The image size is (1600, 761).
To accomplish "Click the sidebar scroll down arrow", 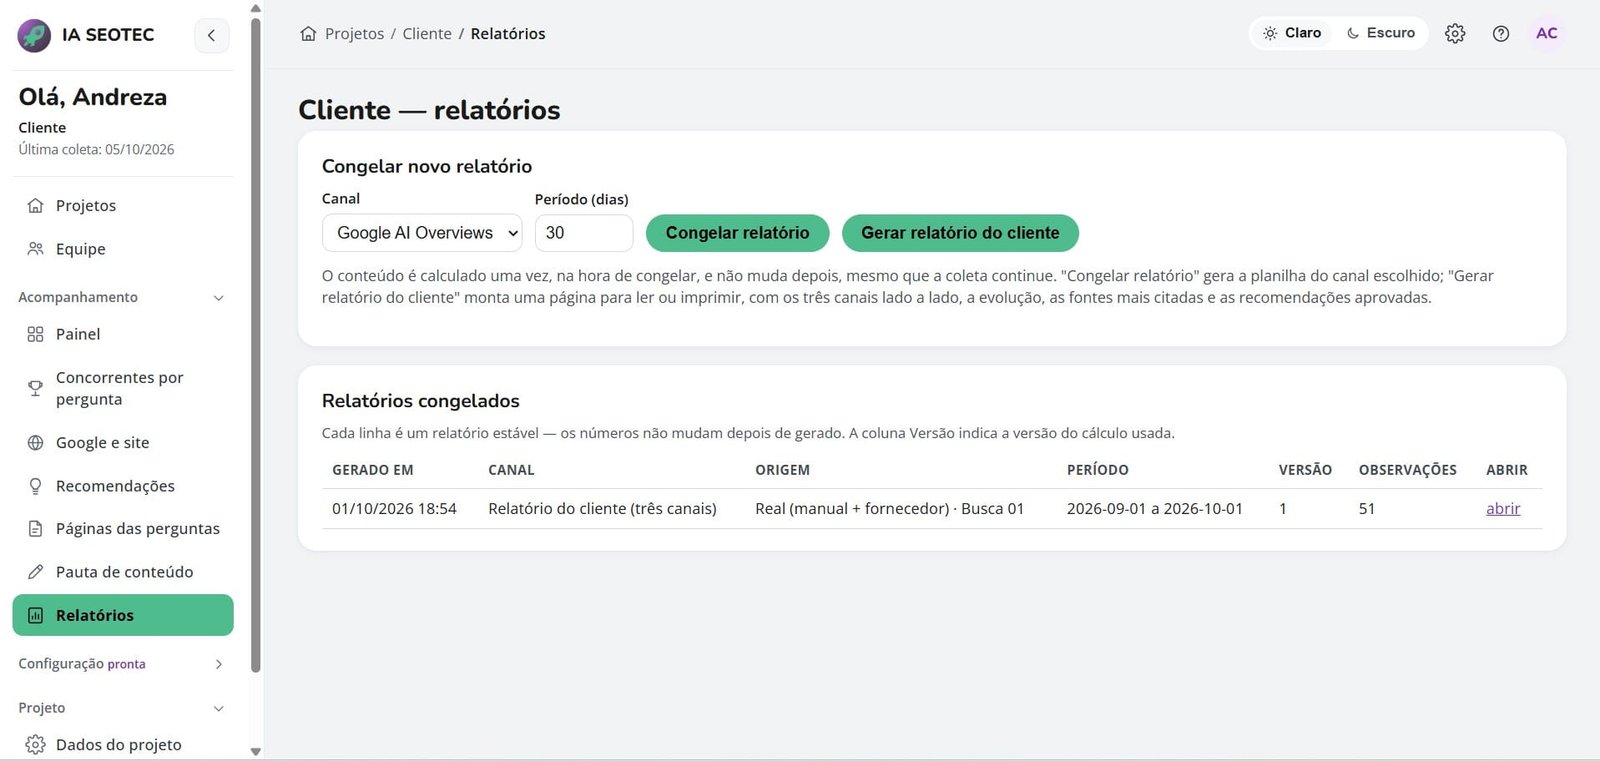I will [x=256, y=751].
